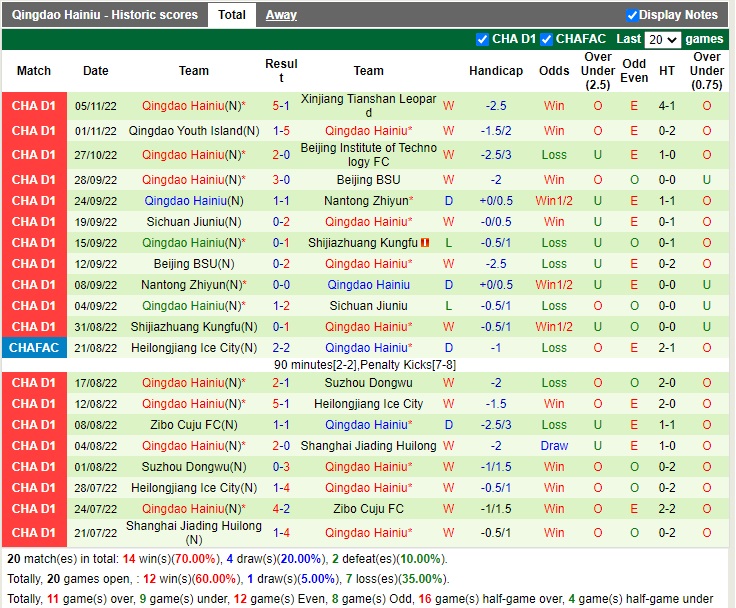Click Beijing Institute of Technology FC link

pyautogui.click(x=368, y=155)
